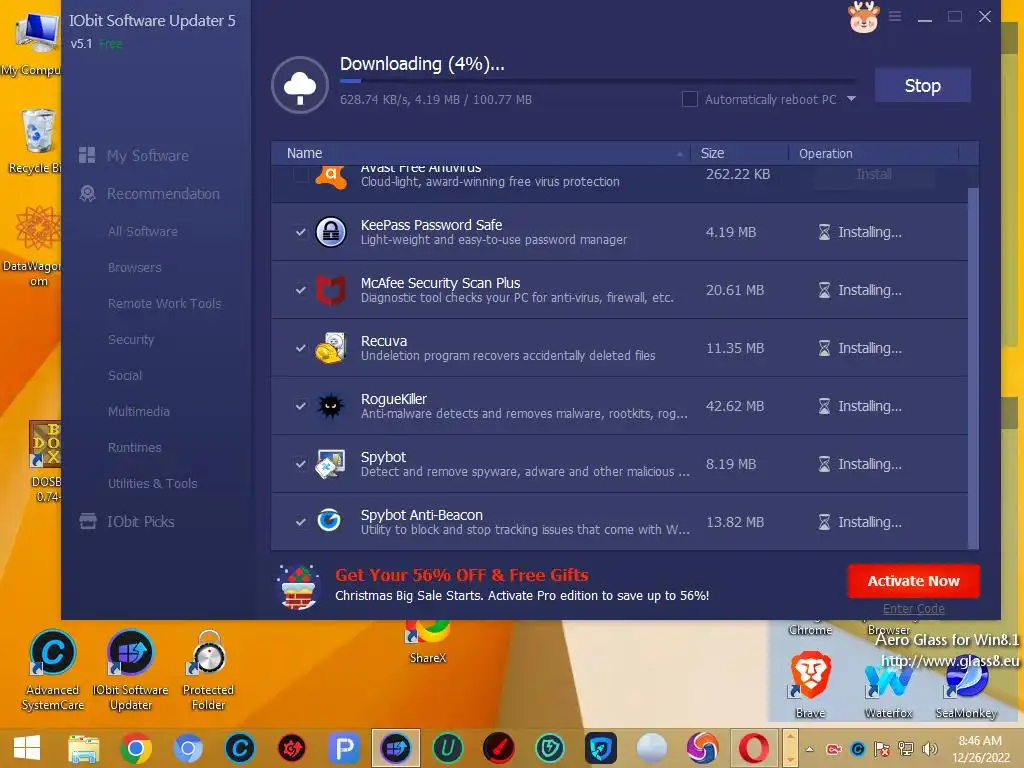This screenshot has height=768, width=1024.
Task: Click the Spybot Anti-Beacon blue icon
Action: coord(329,520)
